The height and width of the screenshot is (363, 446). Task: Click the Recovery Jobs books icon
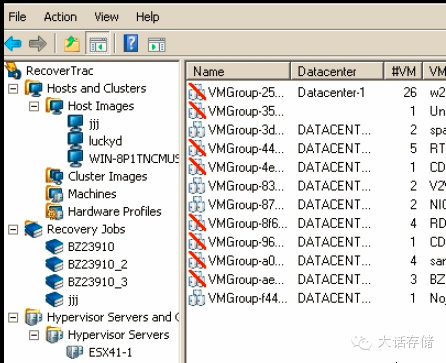click(x=34, y=229)
